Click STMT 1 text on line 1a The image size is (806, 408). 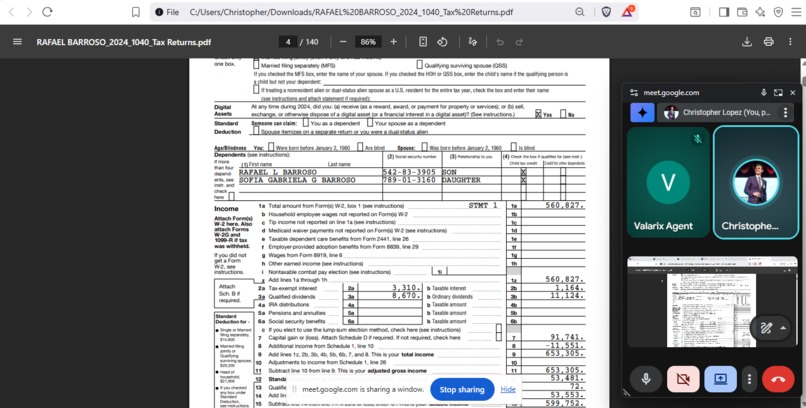click(x=483, y=205)
